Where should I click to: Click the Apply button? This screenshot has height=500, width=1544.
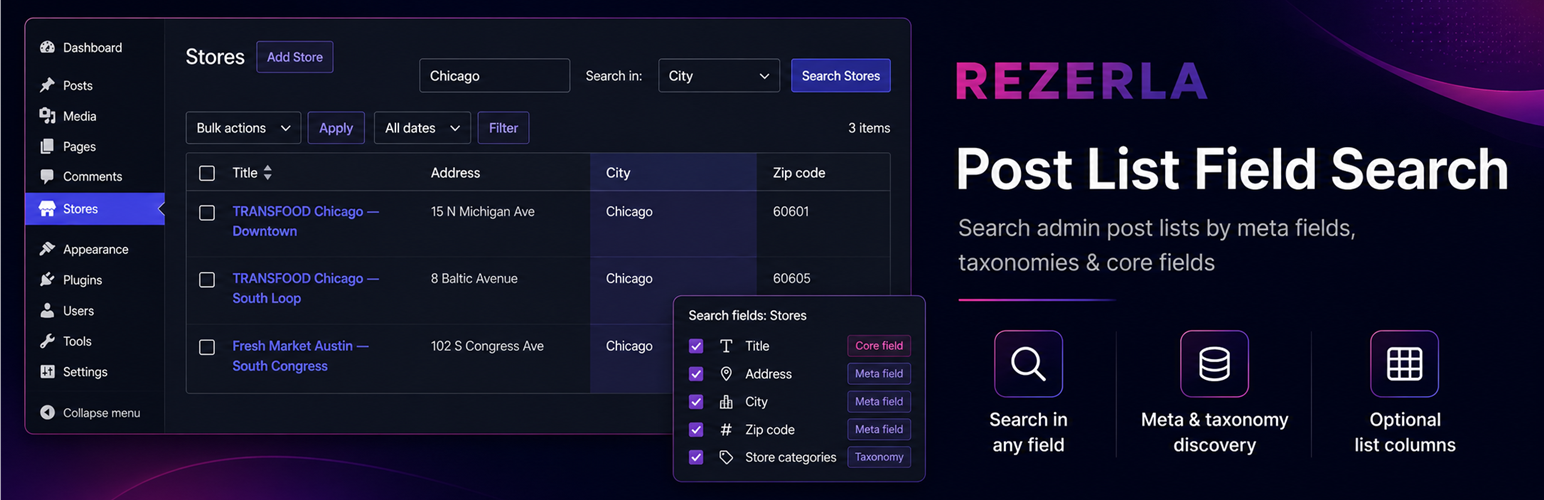[x=336, y=128]
